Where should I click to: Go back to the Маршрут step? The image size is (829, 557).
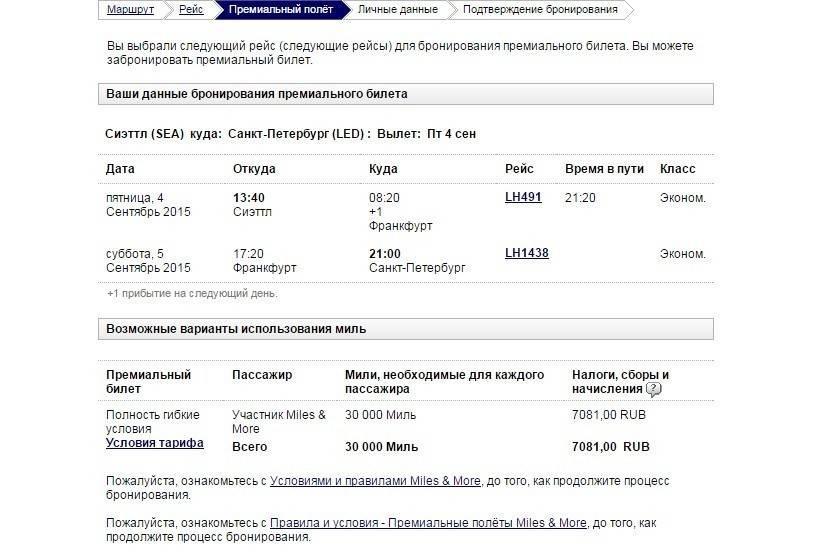coord(130,10)
